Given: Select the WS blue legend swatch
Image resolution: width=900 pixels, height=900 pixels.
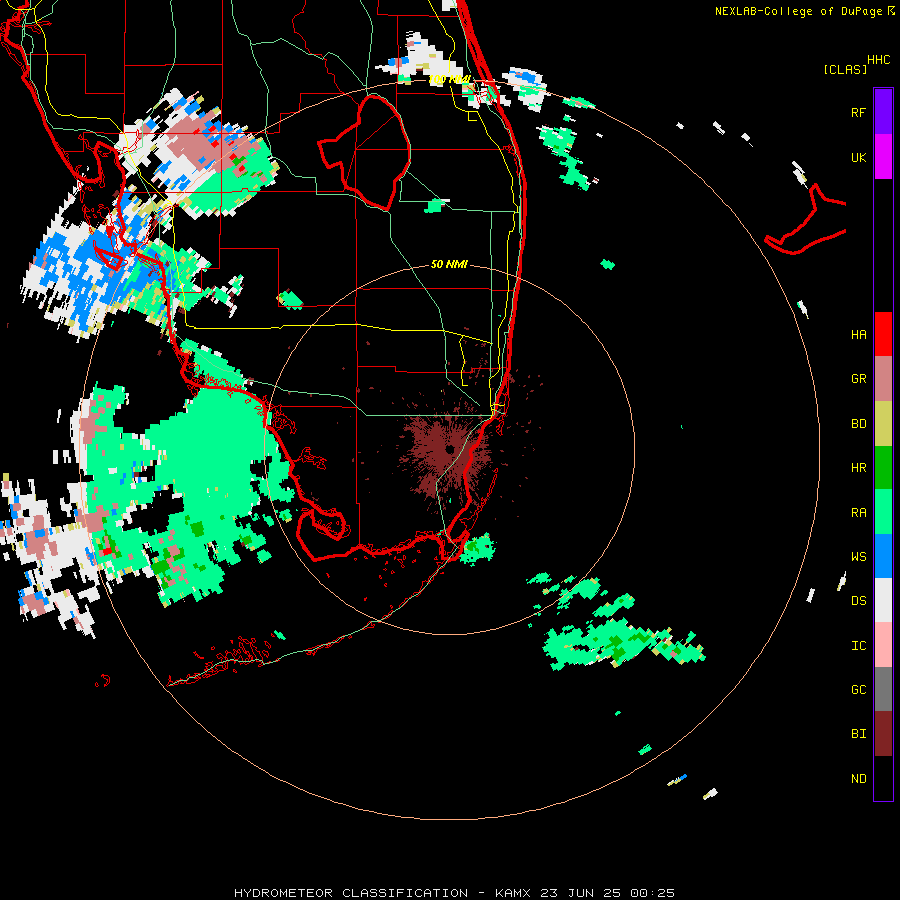Looking at the screenshot, I should [883, 556].
